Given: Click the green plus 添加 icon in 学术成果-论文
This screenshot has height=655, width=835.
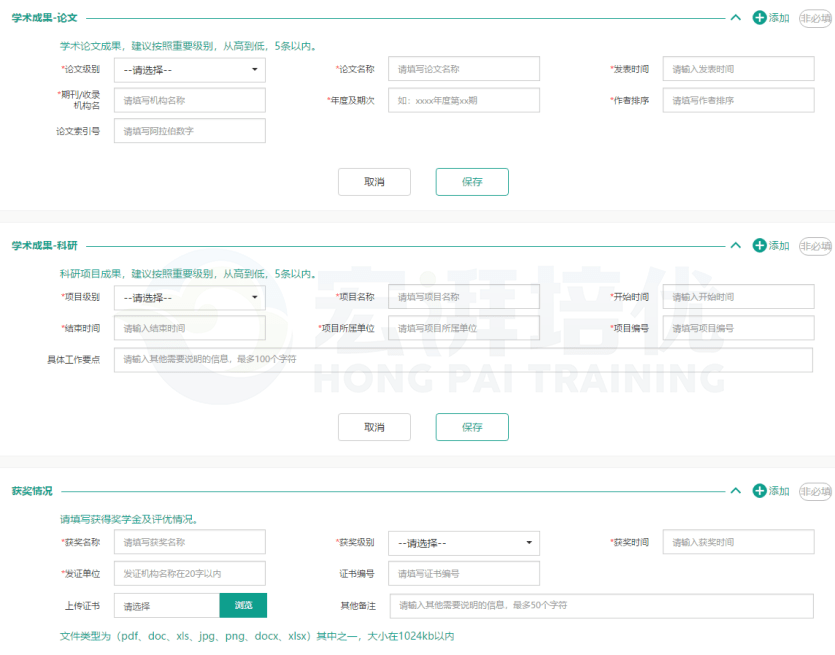Looking at the screenshot, I should point(759,18).
